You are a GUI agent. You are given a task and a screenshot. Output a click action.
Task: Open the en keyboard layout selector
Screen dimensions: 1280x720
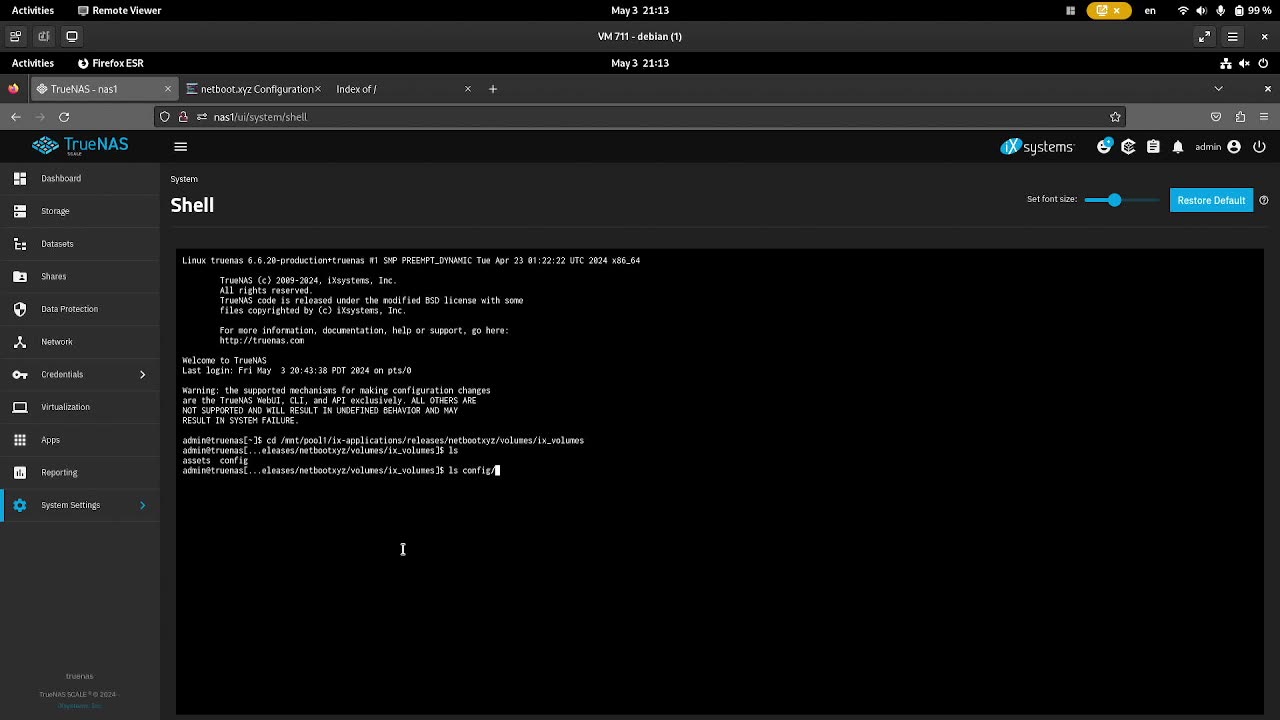click(x=1150, y=10)
